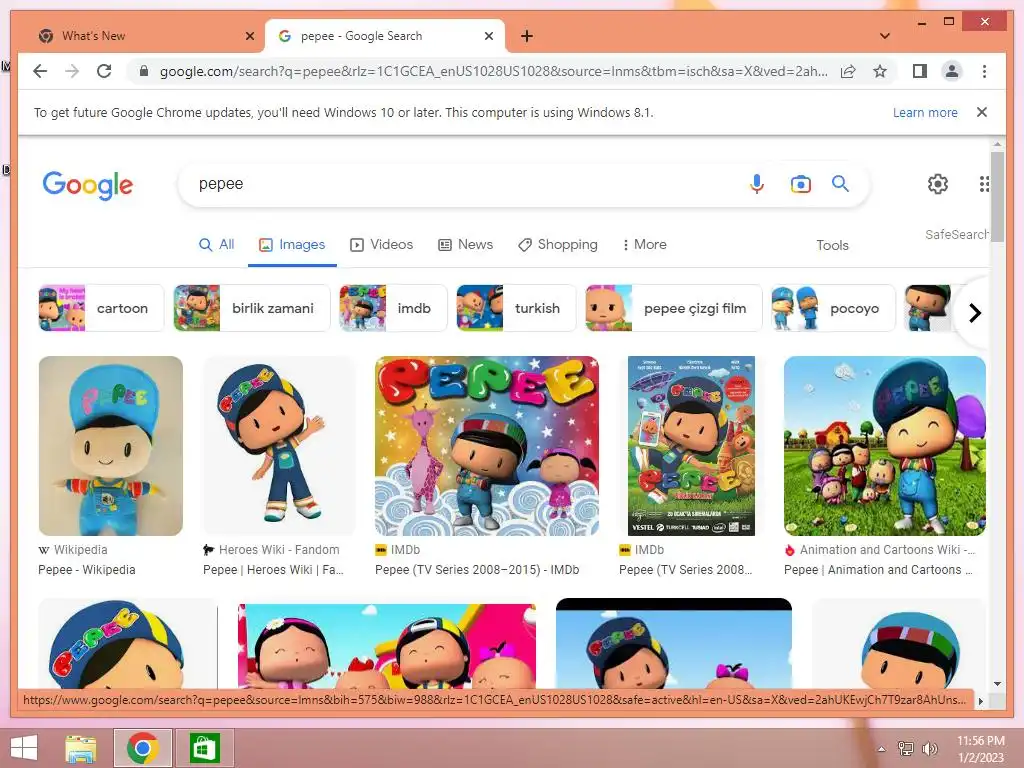Viewport: 1024px width, 768px height.
Task: Filter images by pepee çizgi film chip
Action: pos(673,308)
